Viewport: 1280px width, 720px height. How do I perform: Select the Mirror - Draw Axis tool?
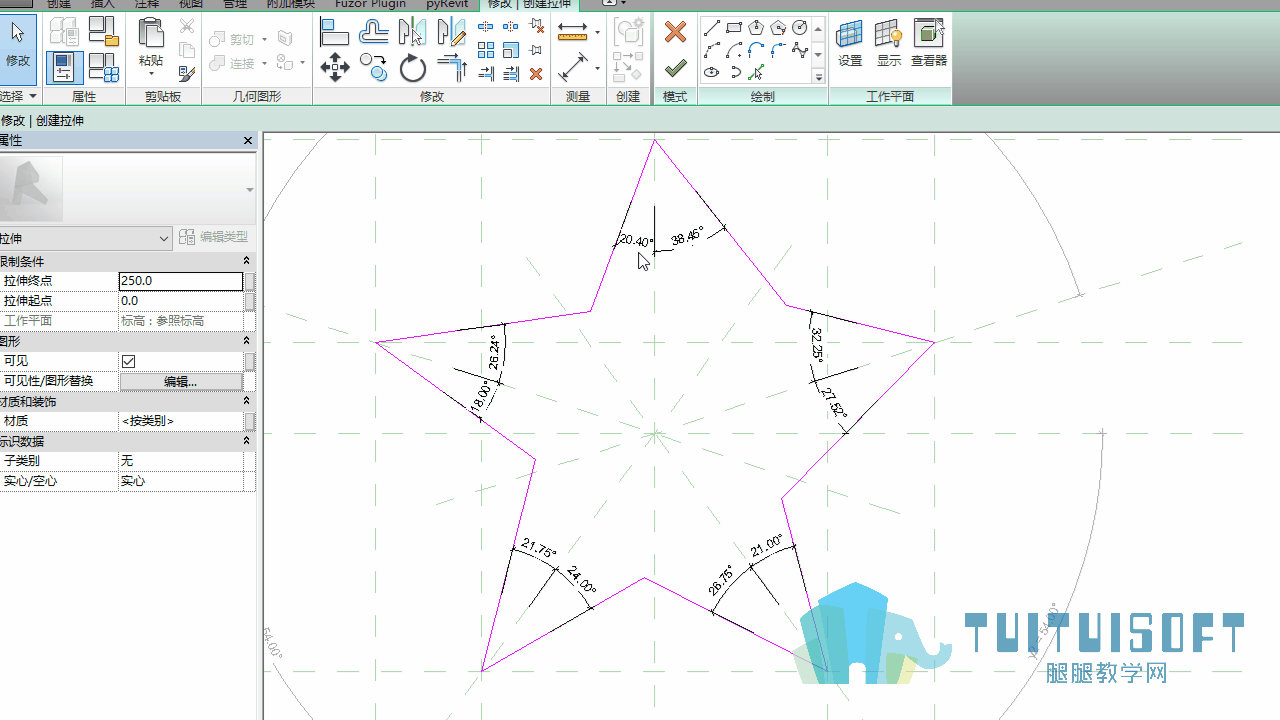coord(451,33)
